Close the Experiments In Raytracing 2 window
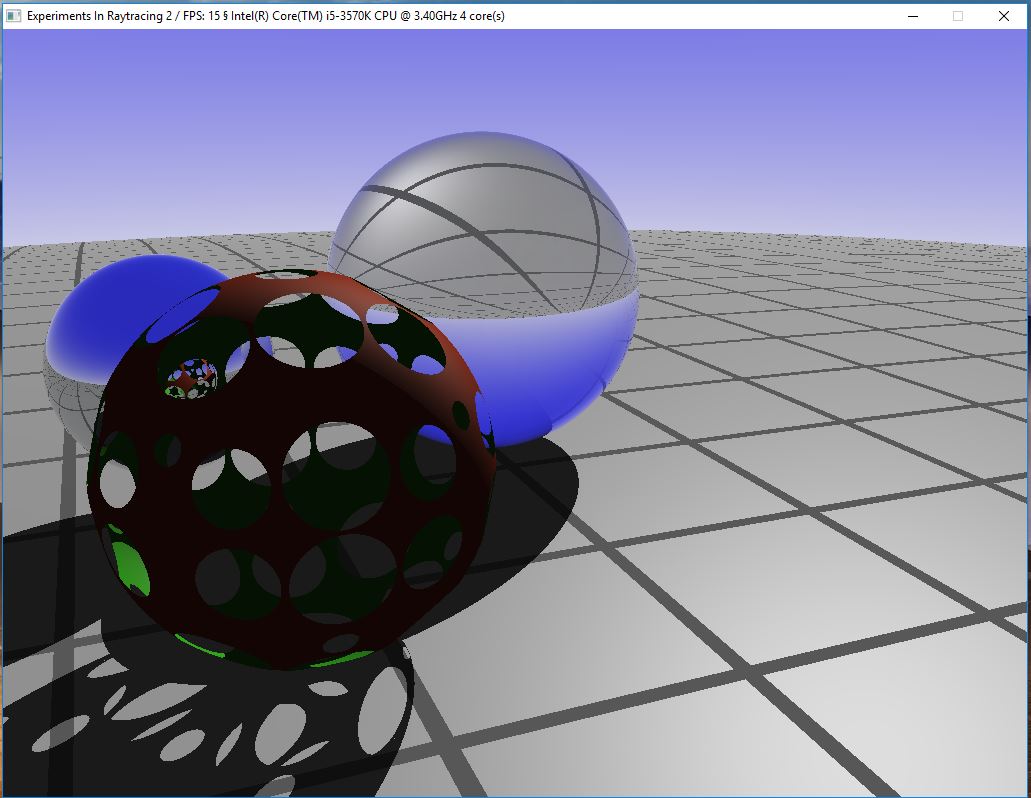Screen dimensions: 1031x798 tap(1003, 16)
